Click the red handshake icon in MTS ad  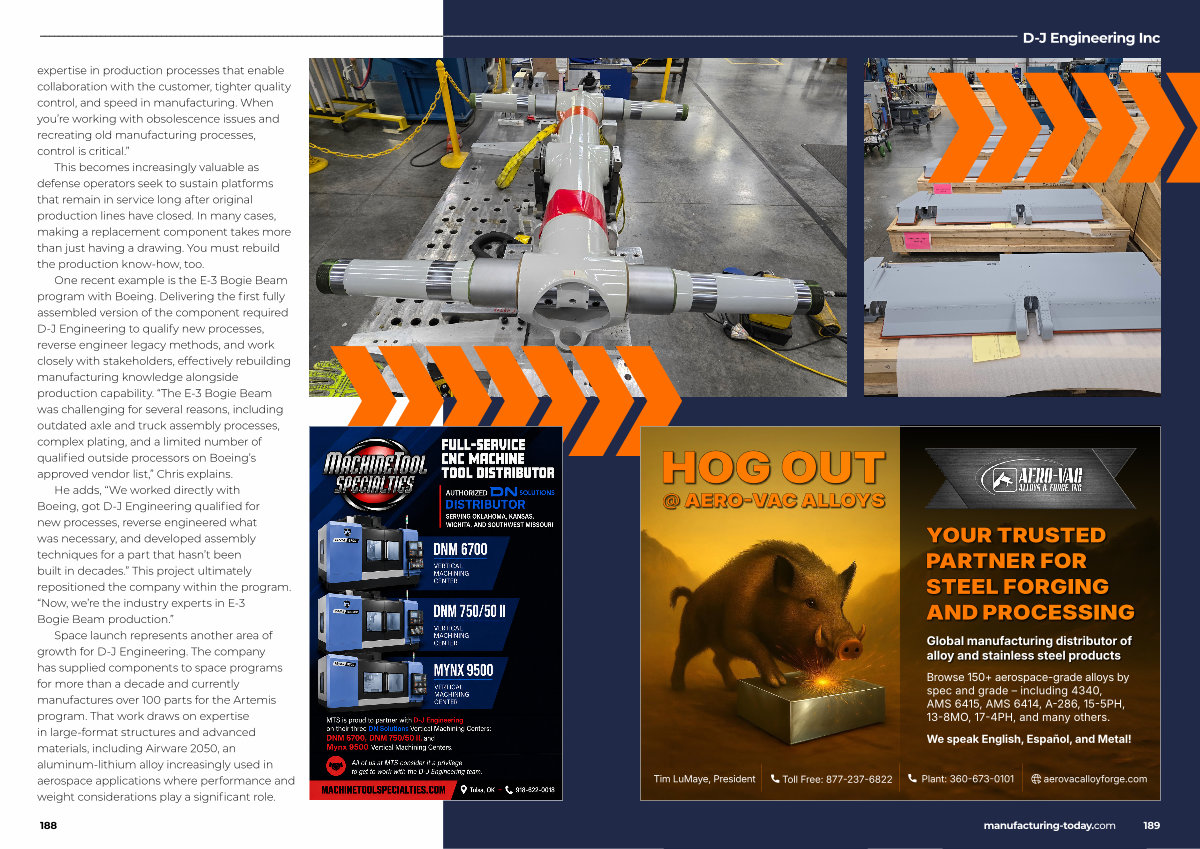click(x=338, y=767)
